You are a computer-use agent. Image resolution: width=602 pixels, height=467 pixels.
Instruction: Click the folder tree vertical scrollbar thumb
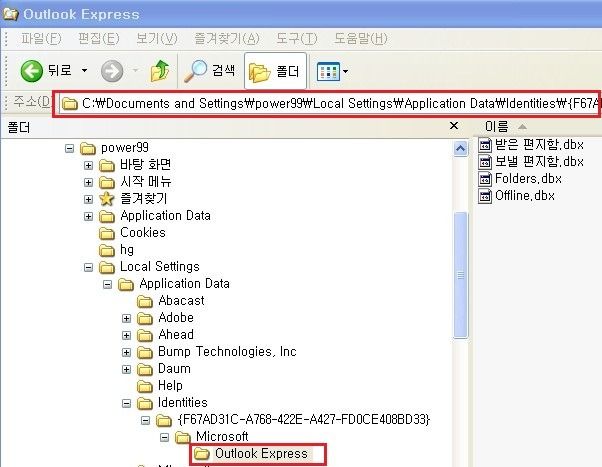[461, 275]
